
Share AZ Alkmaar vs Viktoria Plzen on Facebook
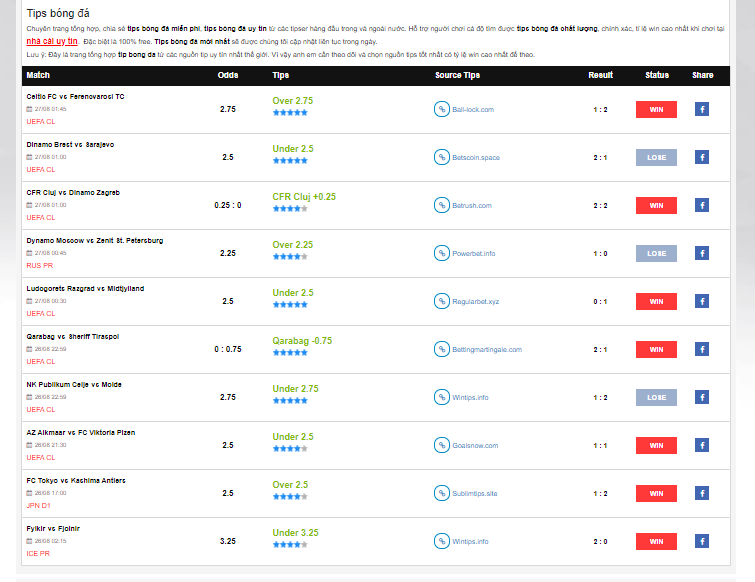pos(702,445)
